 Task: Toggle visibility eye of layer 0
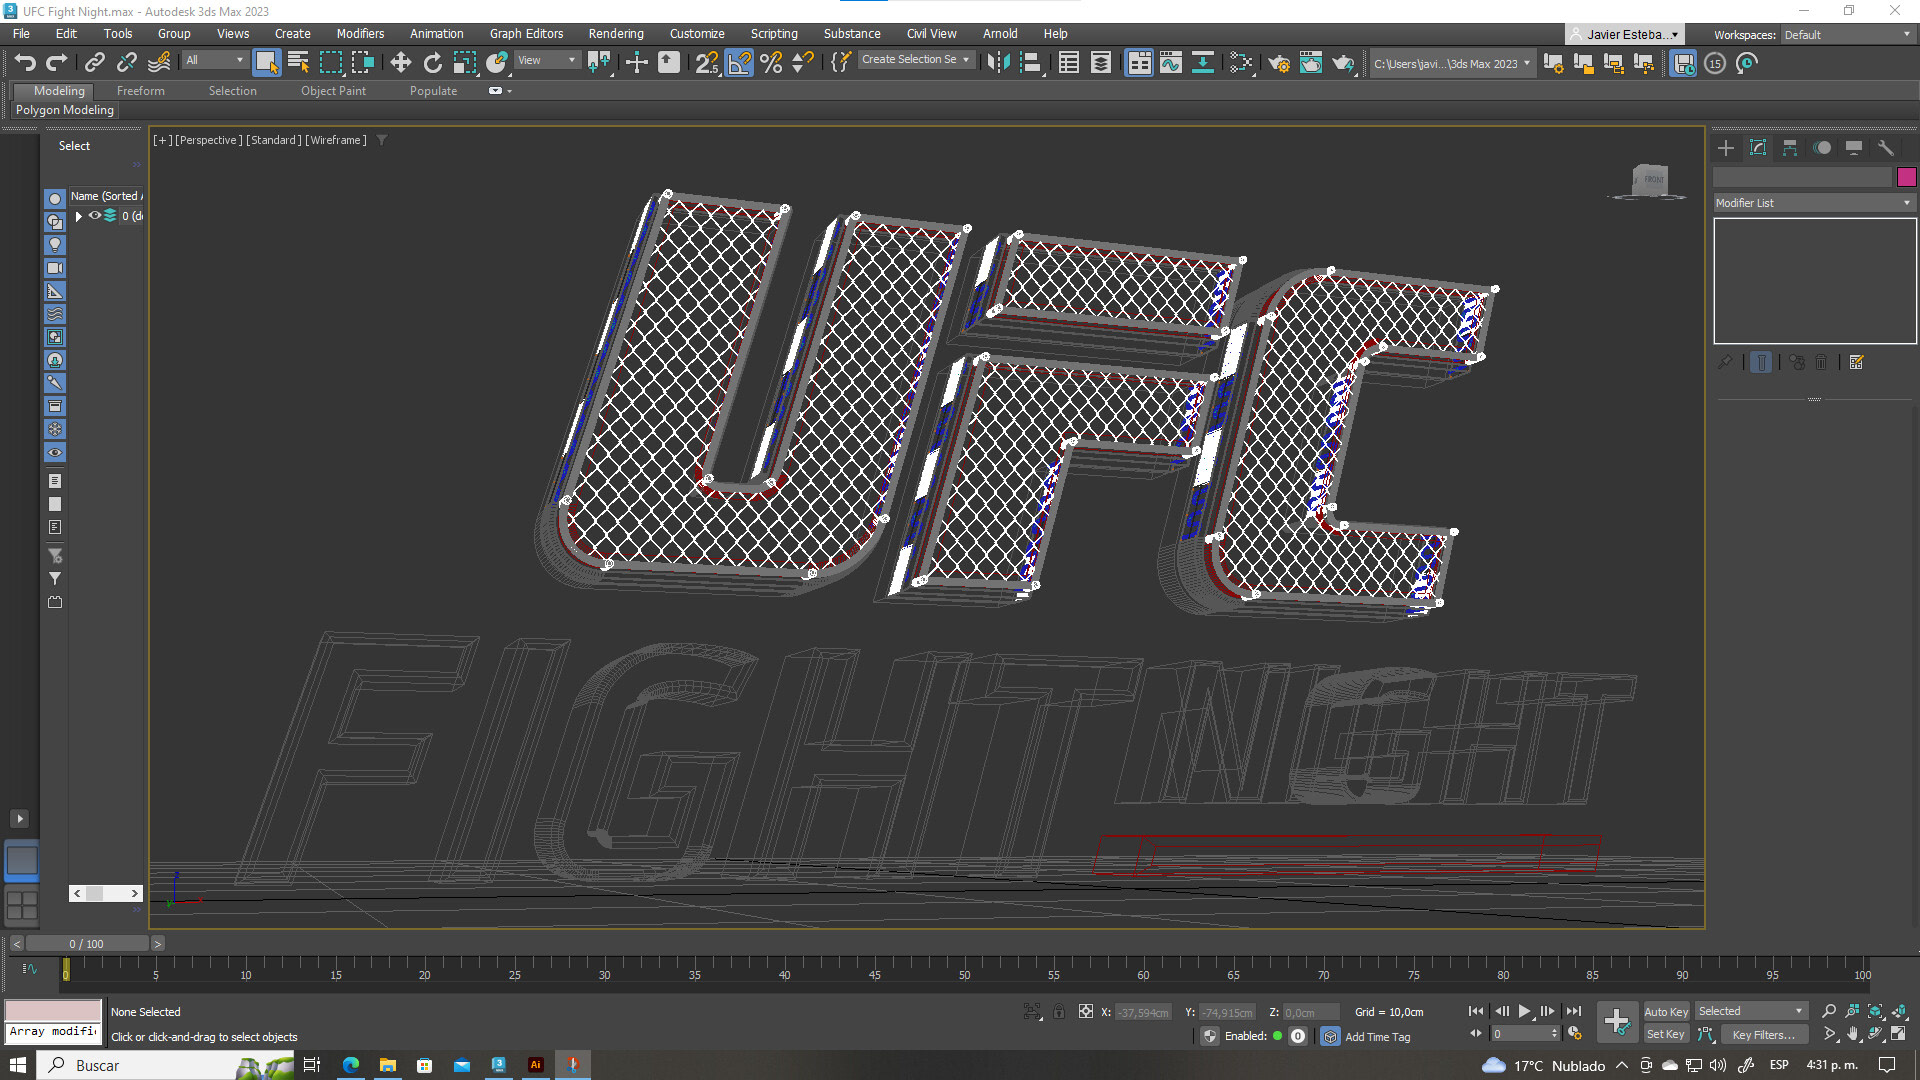[95, 216]
